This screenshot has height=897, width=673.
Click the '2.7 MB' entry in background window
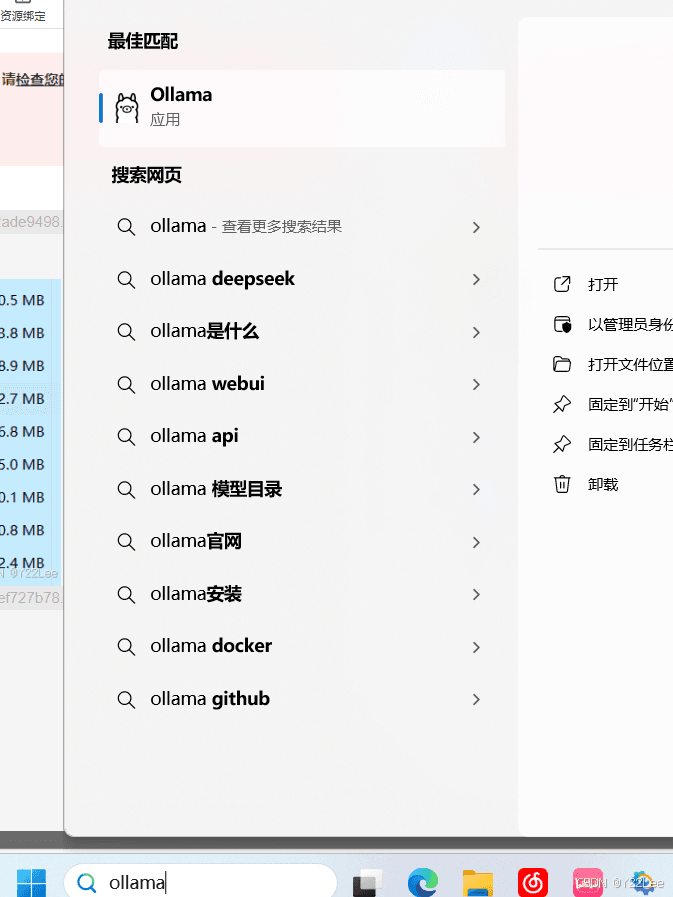click(22, 399)
